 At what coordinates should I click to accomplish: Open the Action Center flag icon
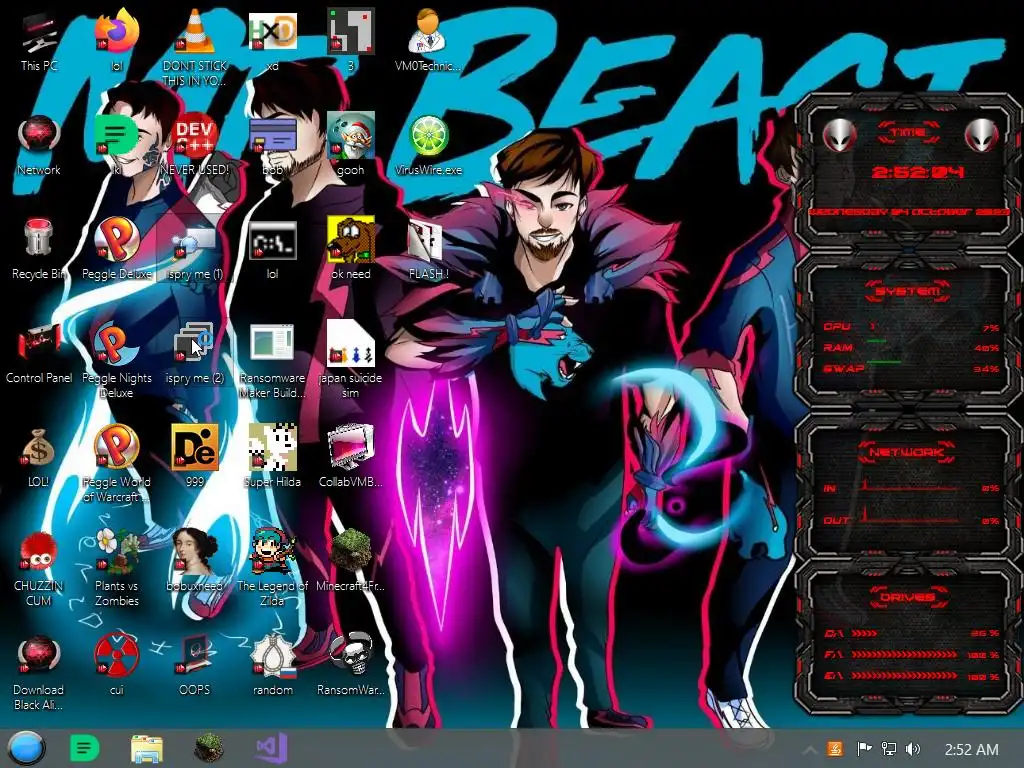[x=863, y=749]
